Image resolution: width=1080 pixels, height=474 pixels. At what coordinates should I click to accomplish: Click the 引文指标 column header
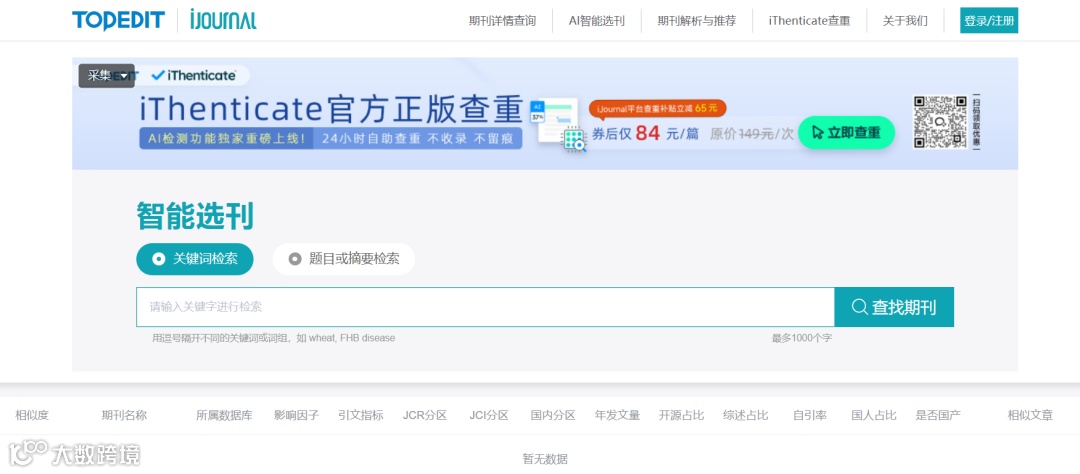[361, 415]
